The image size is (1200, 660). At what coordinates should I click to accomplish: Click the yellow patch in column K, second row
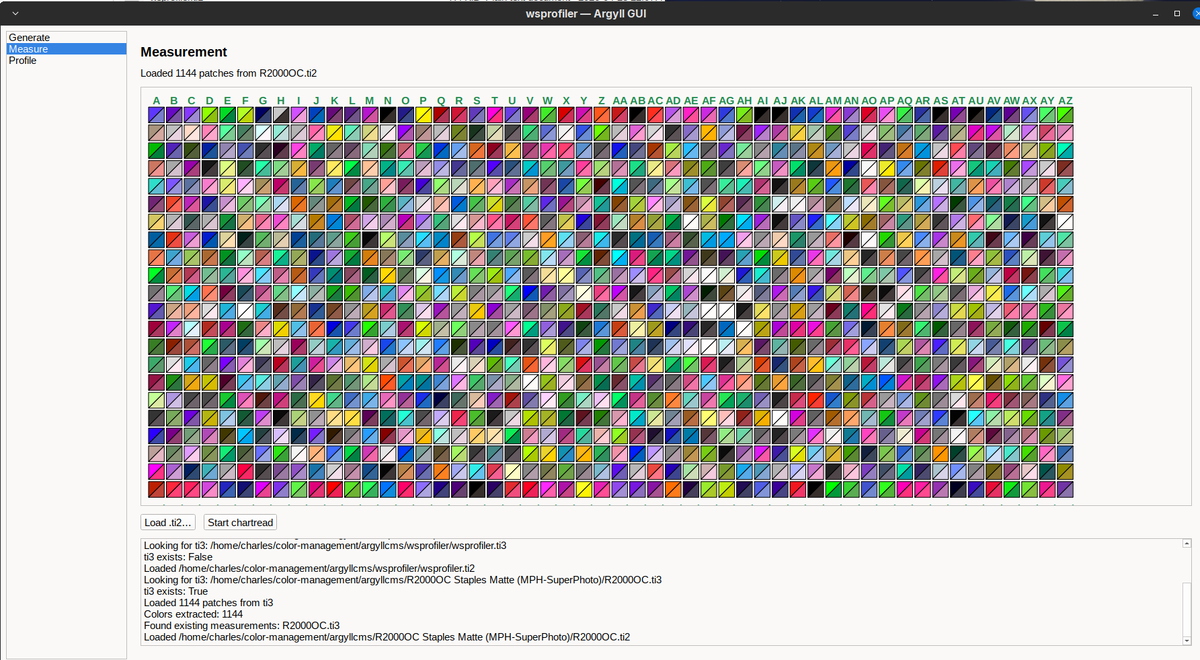(x=335, y=132)
